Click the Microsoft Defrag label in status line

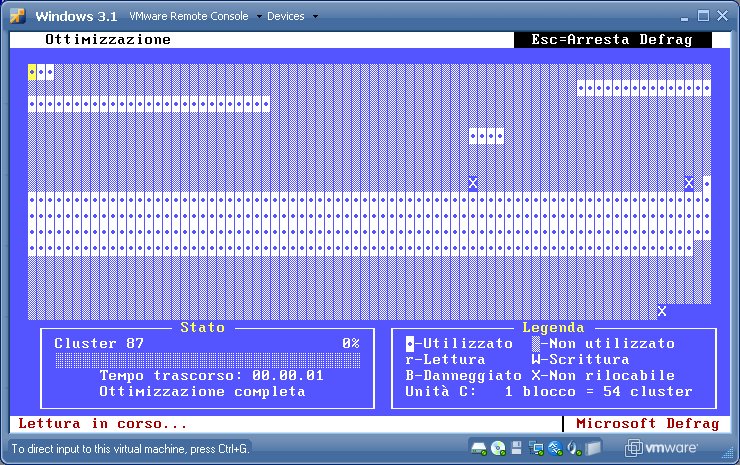pyautogui.click(x=647, y=424)
